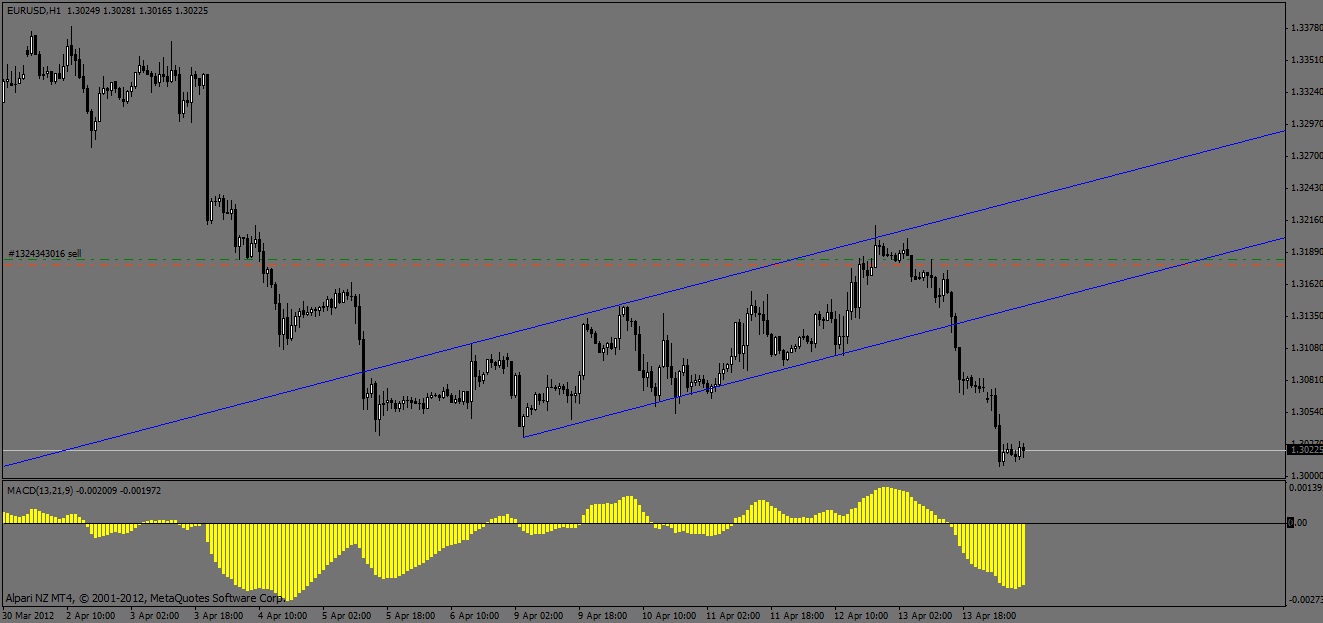Click the 1.3162 price axis label
Image resolution: width=1323 pixels, height=623 pixels.
point(1307,284)
